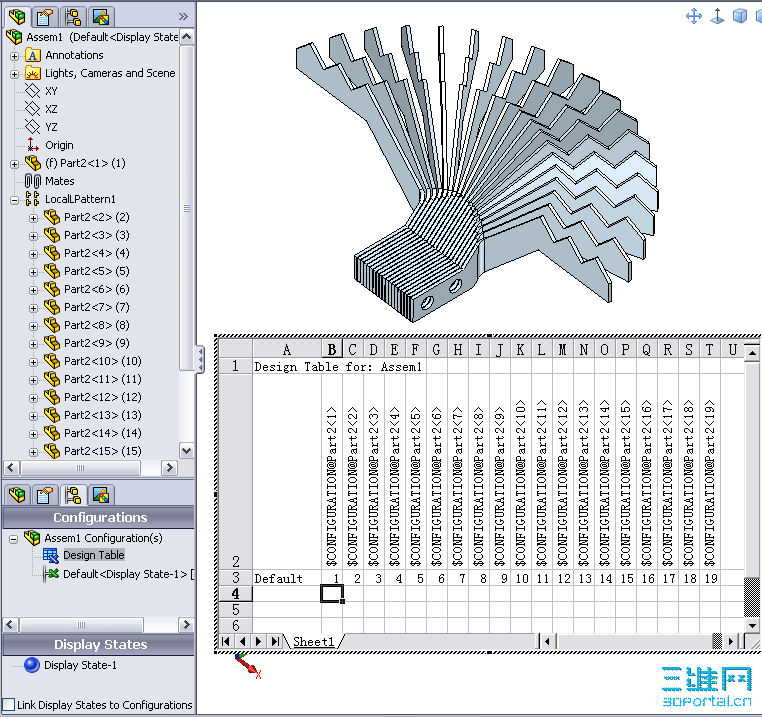Screen dimensions: 762x717
Task: Expand Lights, Cameras and Scene node
Action: coord(15,74)
